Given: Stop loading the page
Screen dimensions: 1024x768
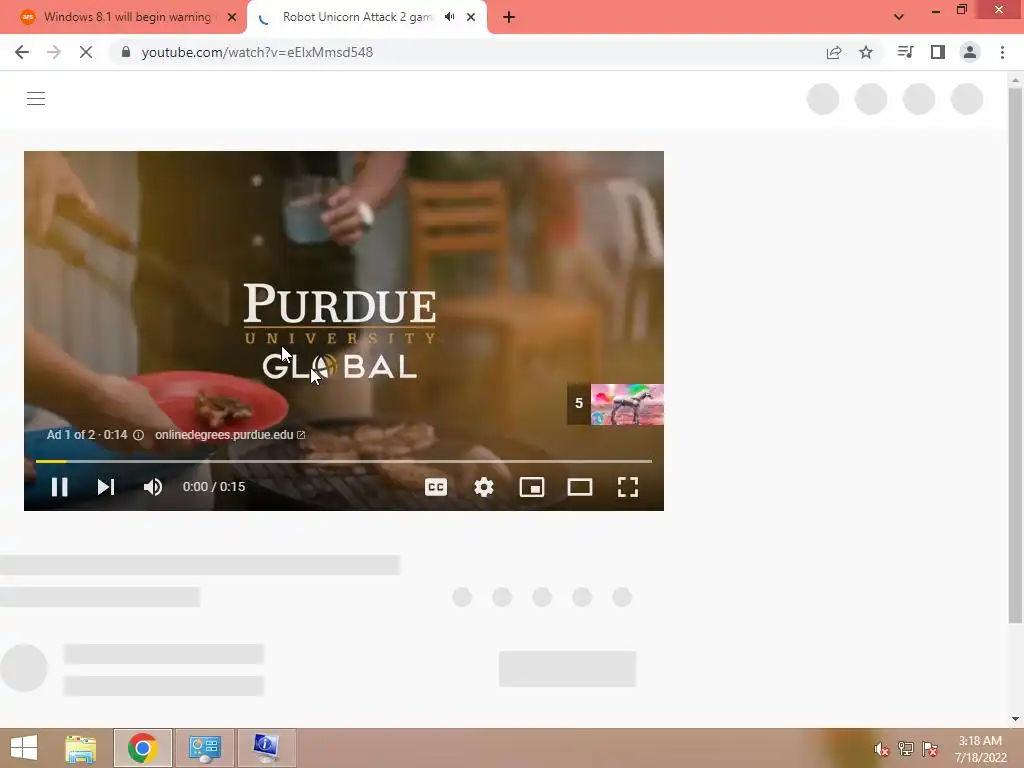Looking at the screenshot, I should 86,52.
